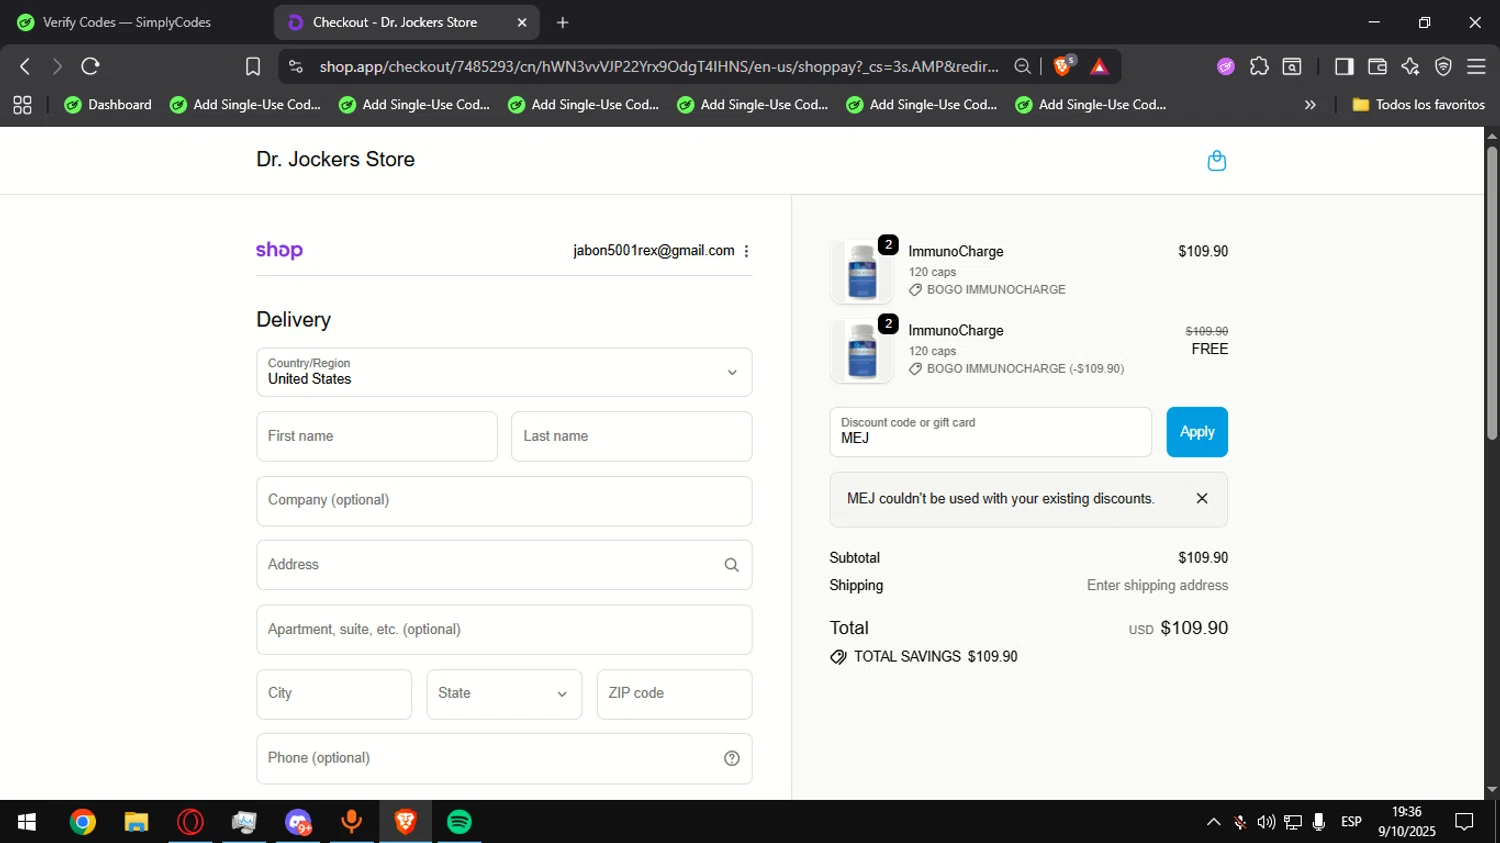
Task: Expand the State dropdown
Action: click(x=504, y=694)
